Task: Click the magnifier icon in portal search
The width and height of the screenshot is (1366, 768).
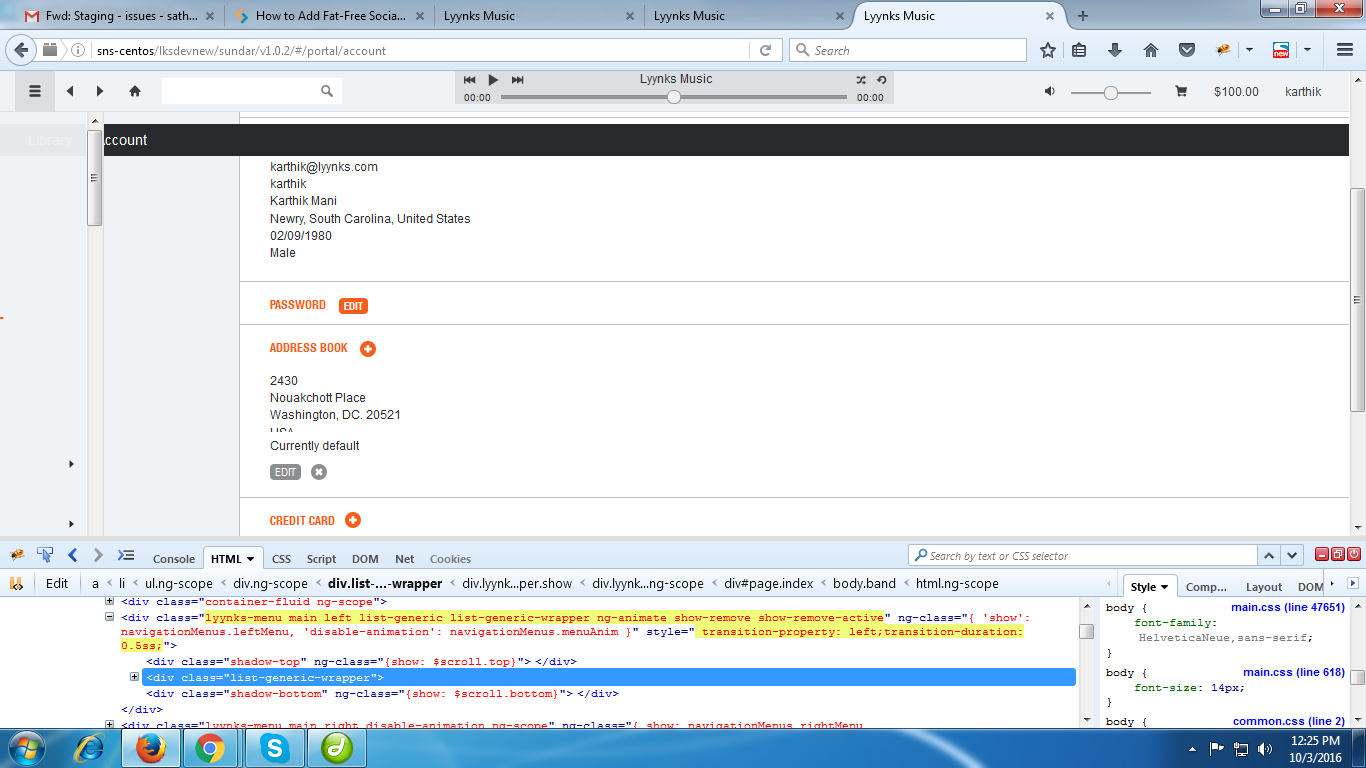Action: [327, 91]
